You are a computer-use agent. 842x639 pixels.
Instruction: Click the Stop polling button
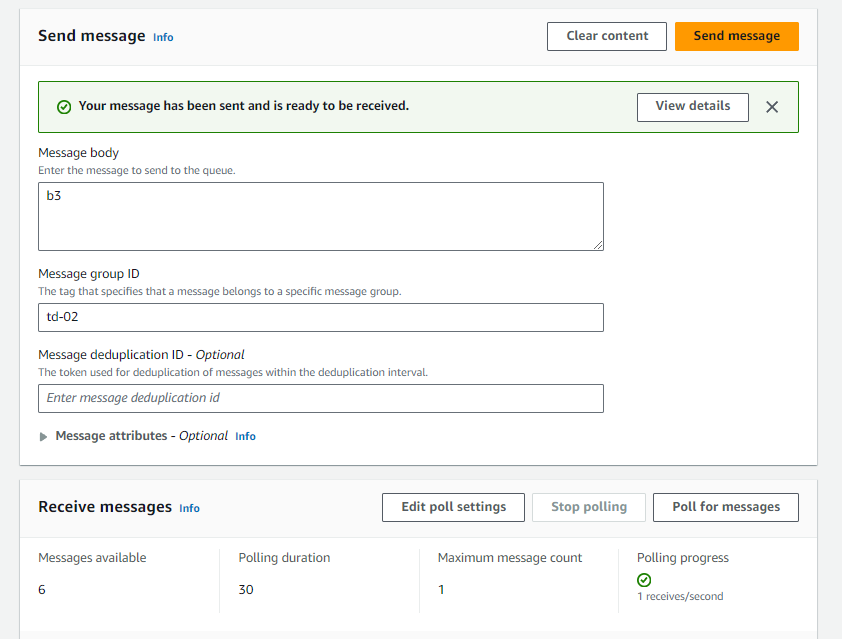coord(588,507)
